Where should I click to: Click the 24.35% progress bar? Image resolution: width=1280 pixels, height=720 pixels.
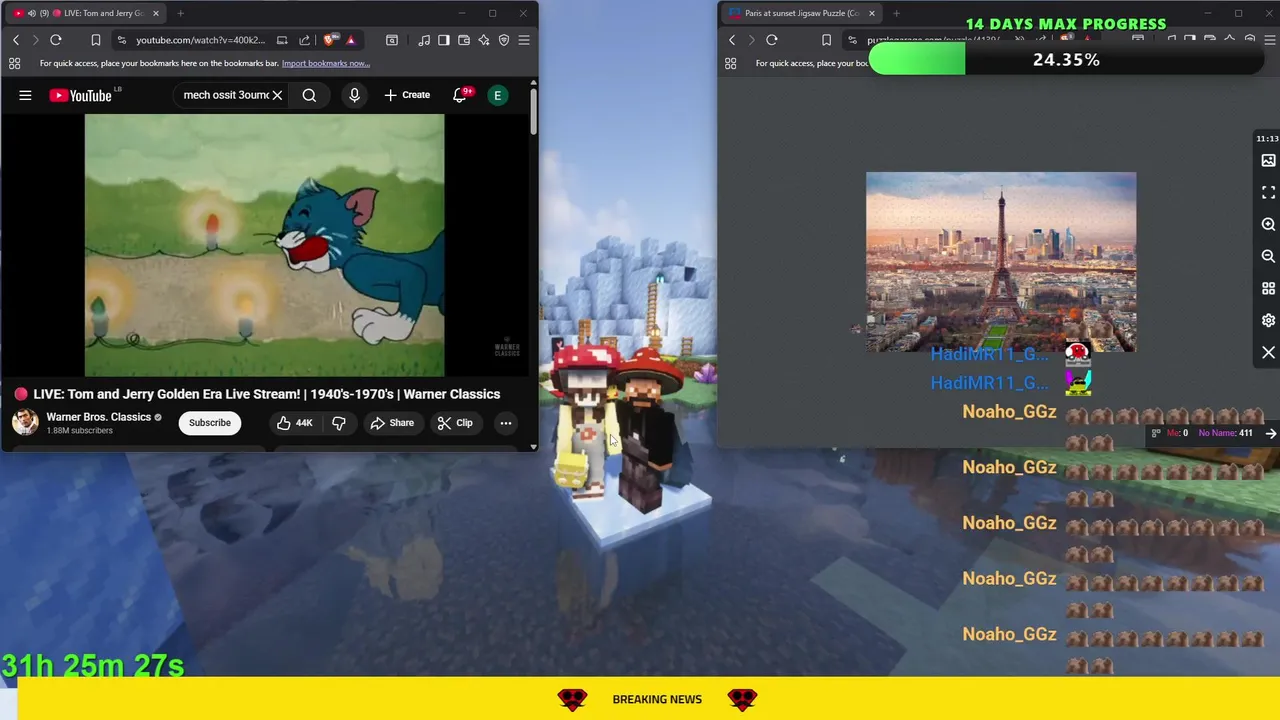pyautogui.click(x=1066, y=60)
